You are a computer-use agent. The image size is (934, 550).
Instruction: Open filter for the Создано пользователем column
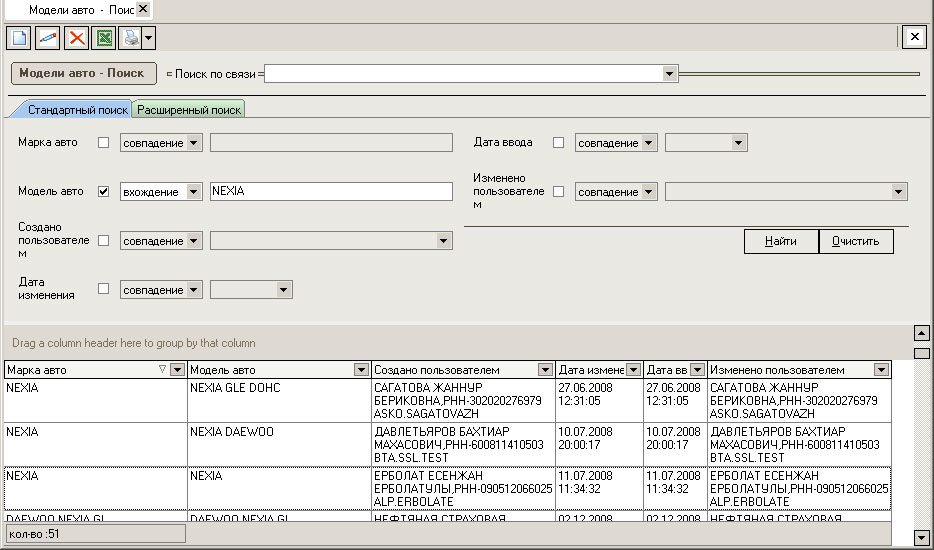click(x=545, y=370)
